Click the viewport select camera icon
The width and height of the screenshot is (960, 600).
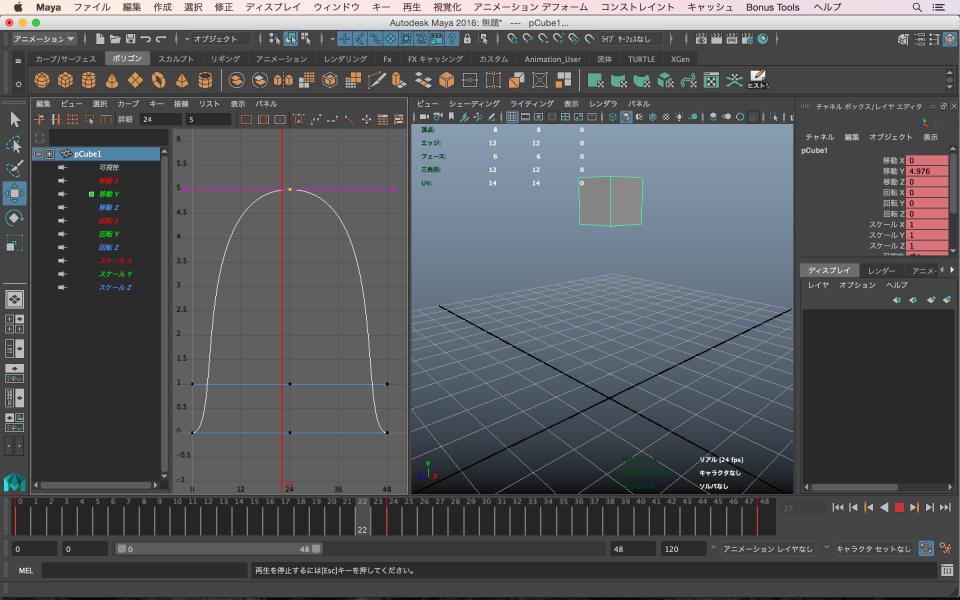[x=424, y=117]
